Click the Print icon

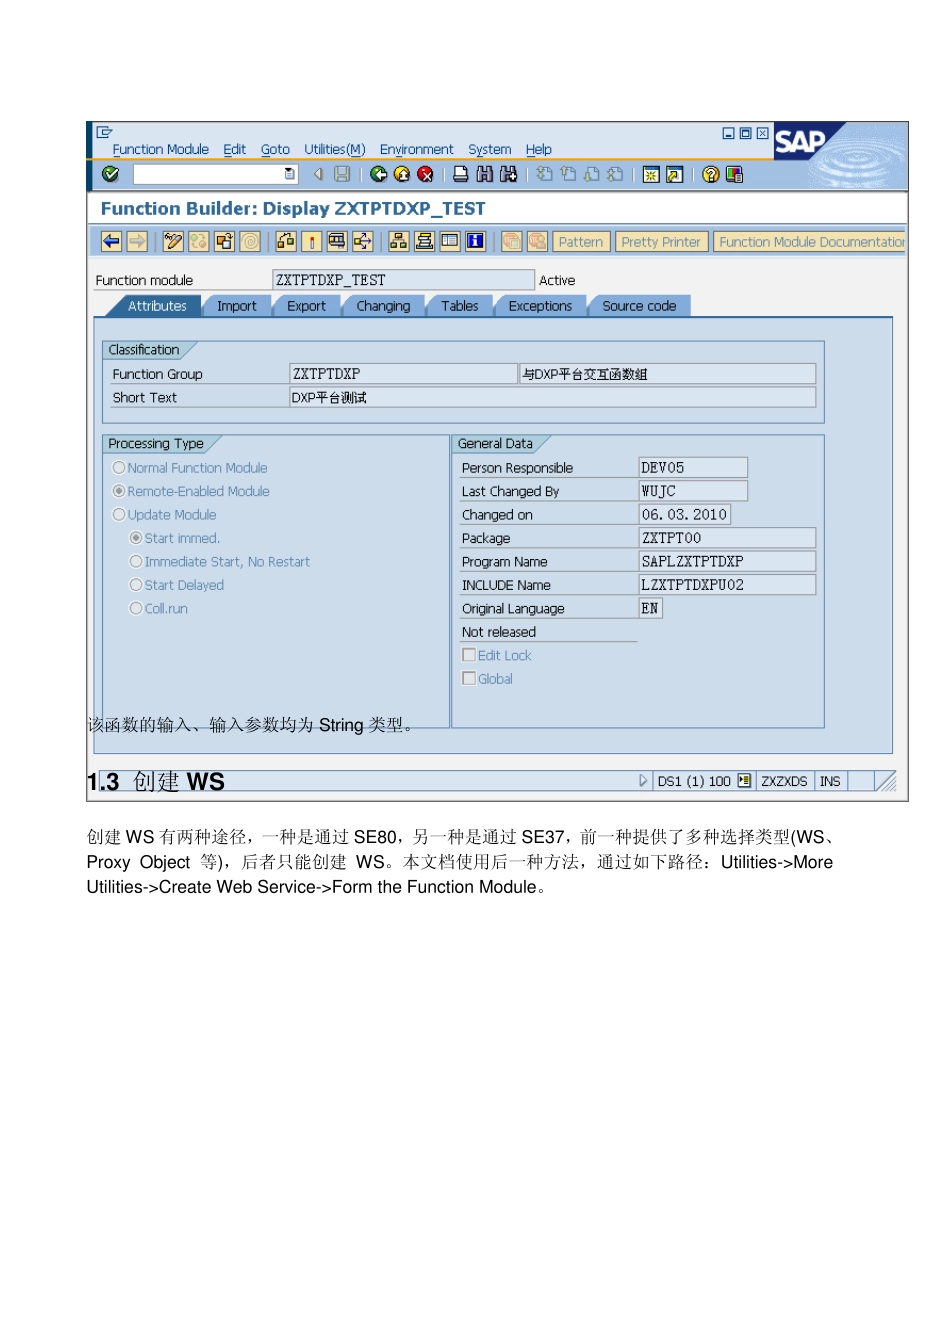(x=460, y=174)
